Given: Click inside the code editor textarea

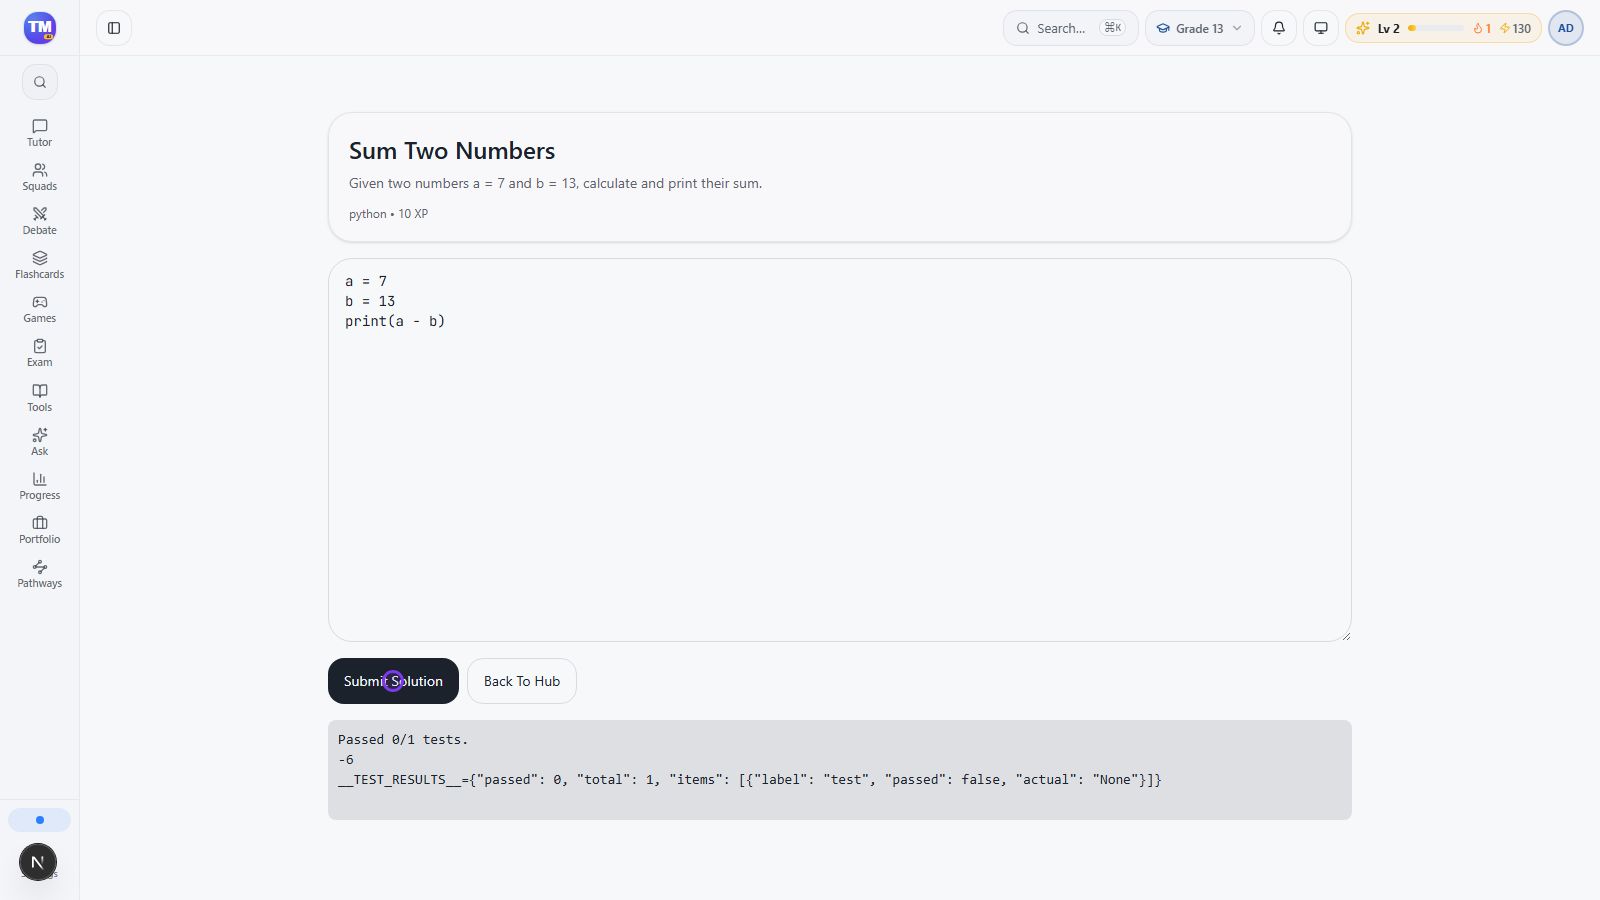Looking at the screenshot, I should 840,450.
